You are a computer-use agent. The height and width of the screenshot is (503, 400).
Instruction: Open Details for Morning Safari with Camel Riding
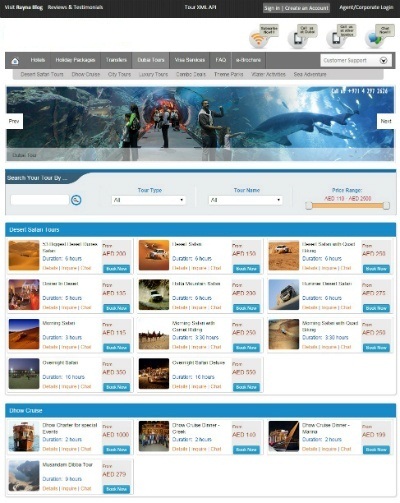[x=180, y=347]
